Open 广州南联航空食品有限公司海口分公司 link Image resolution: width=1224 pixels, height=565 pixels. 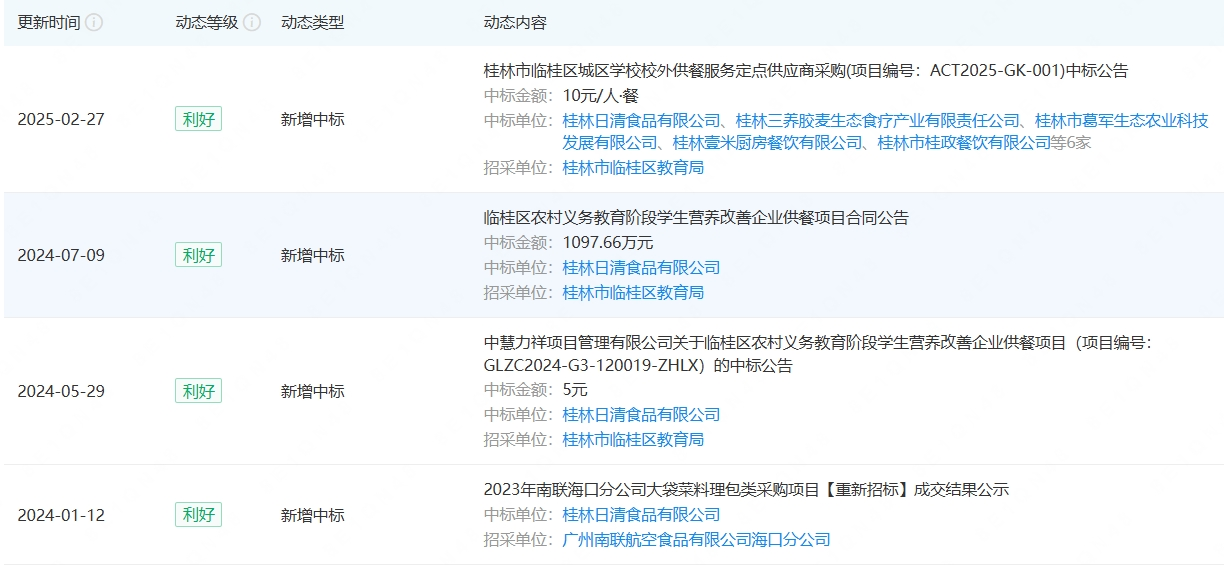696,540
